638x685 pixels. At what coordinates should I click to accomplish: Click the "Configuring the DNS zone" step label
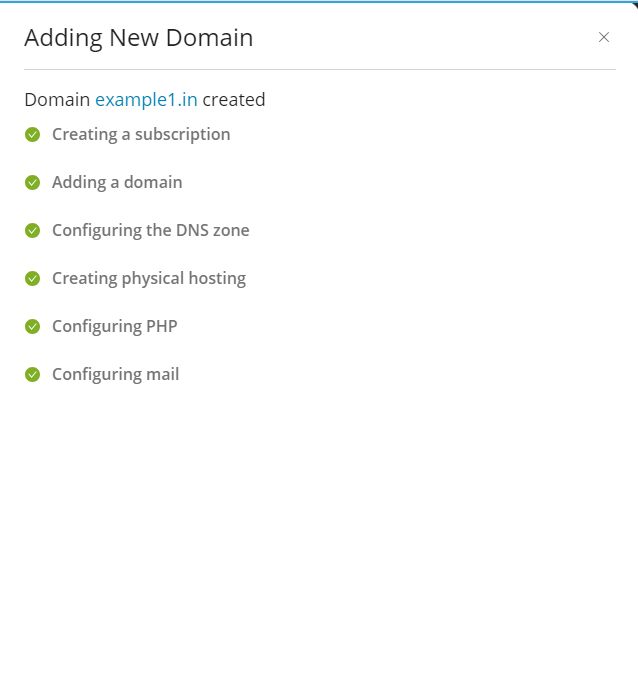tap(151, 230)
